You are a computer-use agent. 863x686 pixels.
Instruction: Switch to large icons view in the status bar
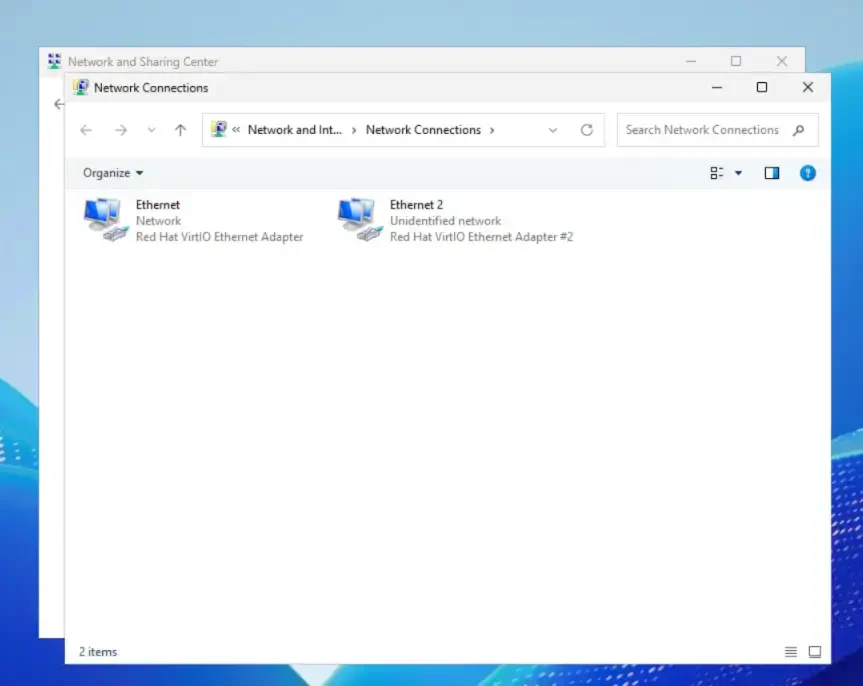click(814, 652)
